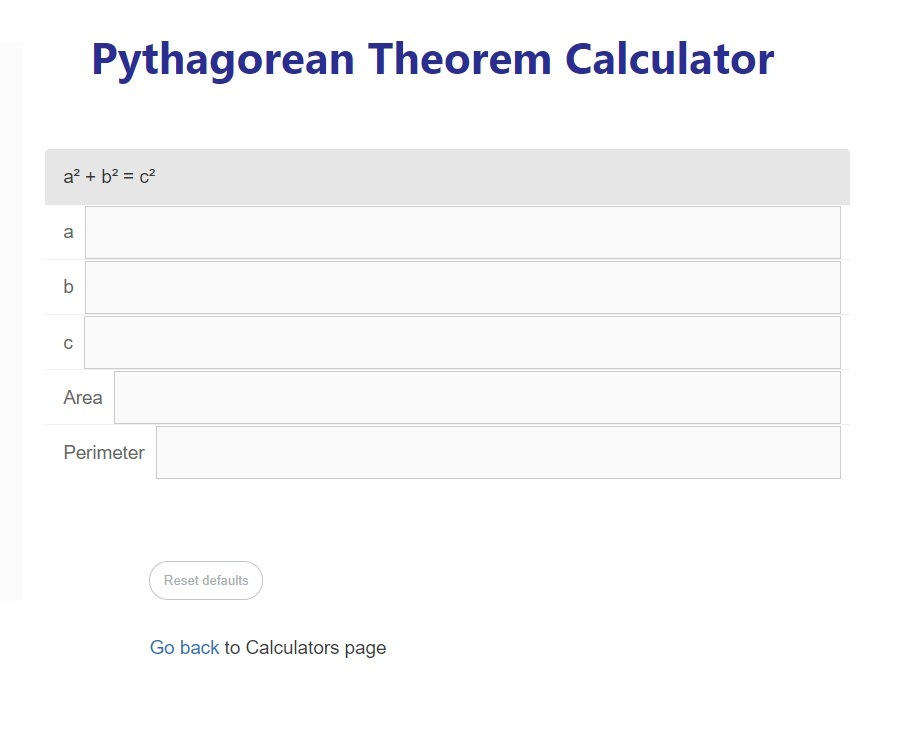Click the c field label
The height and width of the screenshot is (732, 923).
tap(68, 343)
